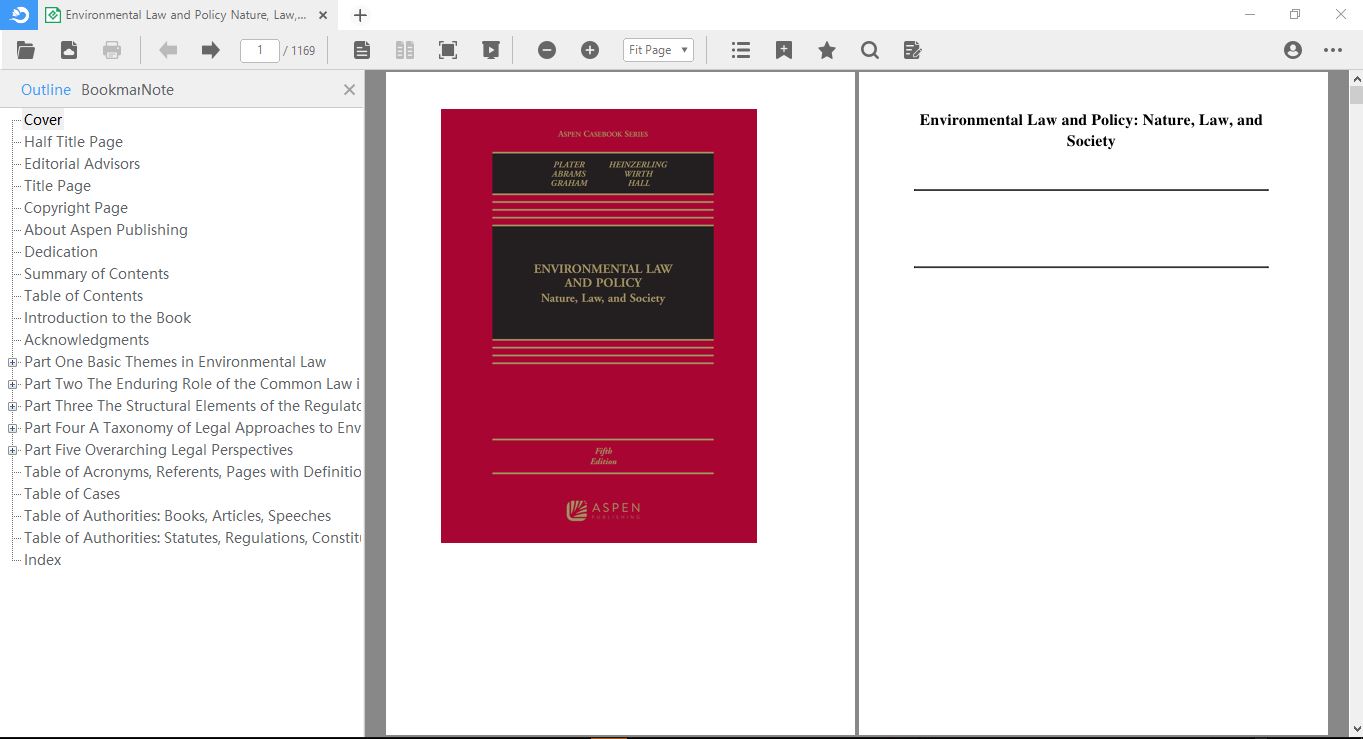The image size is (1363, 739).
Task: Select Cover in the outline
Action: click(43, 120)
